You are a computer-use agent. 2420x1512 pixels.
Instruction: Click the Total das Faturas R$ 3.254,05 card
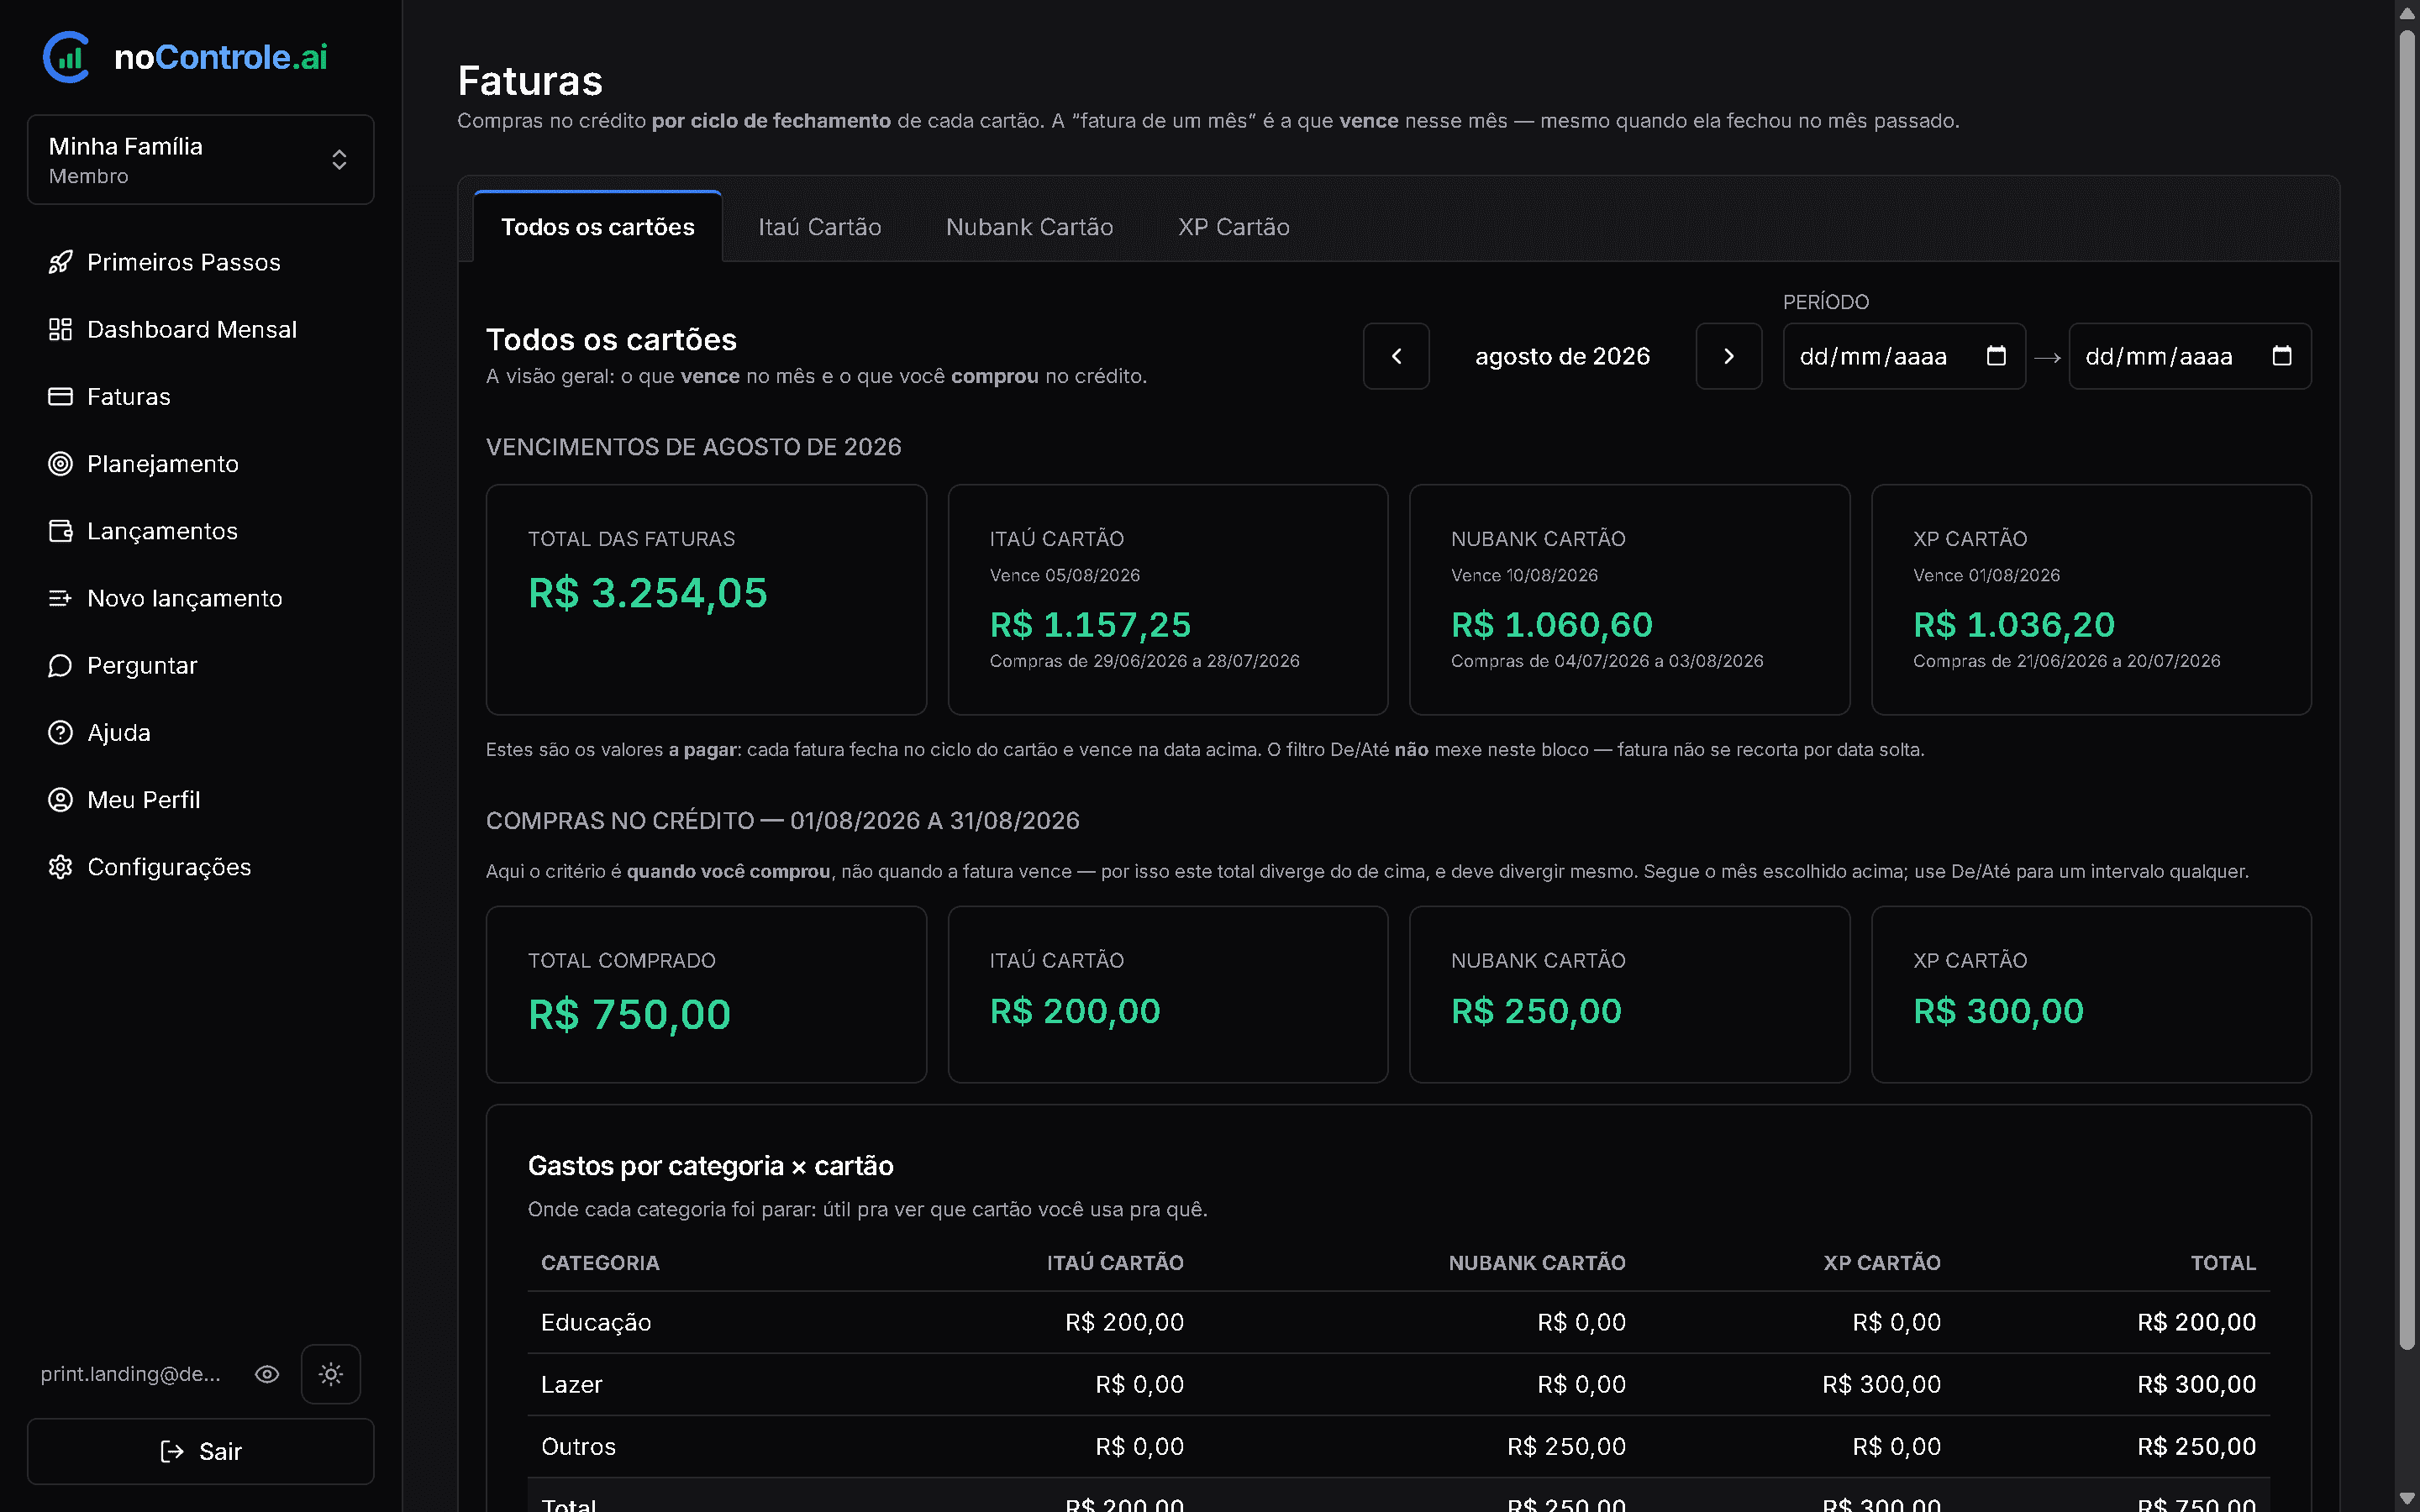pyautogui.click(x=706, y=600)
